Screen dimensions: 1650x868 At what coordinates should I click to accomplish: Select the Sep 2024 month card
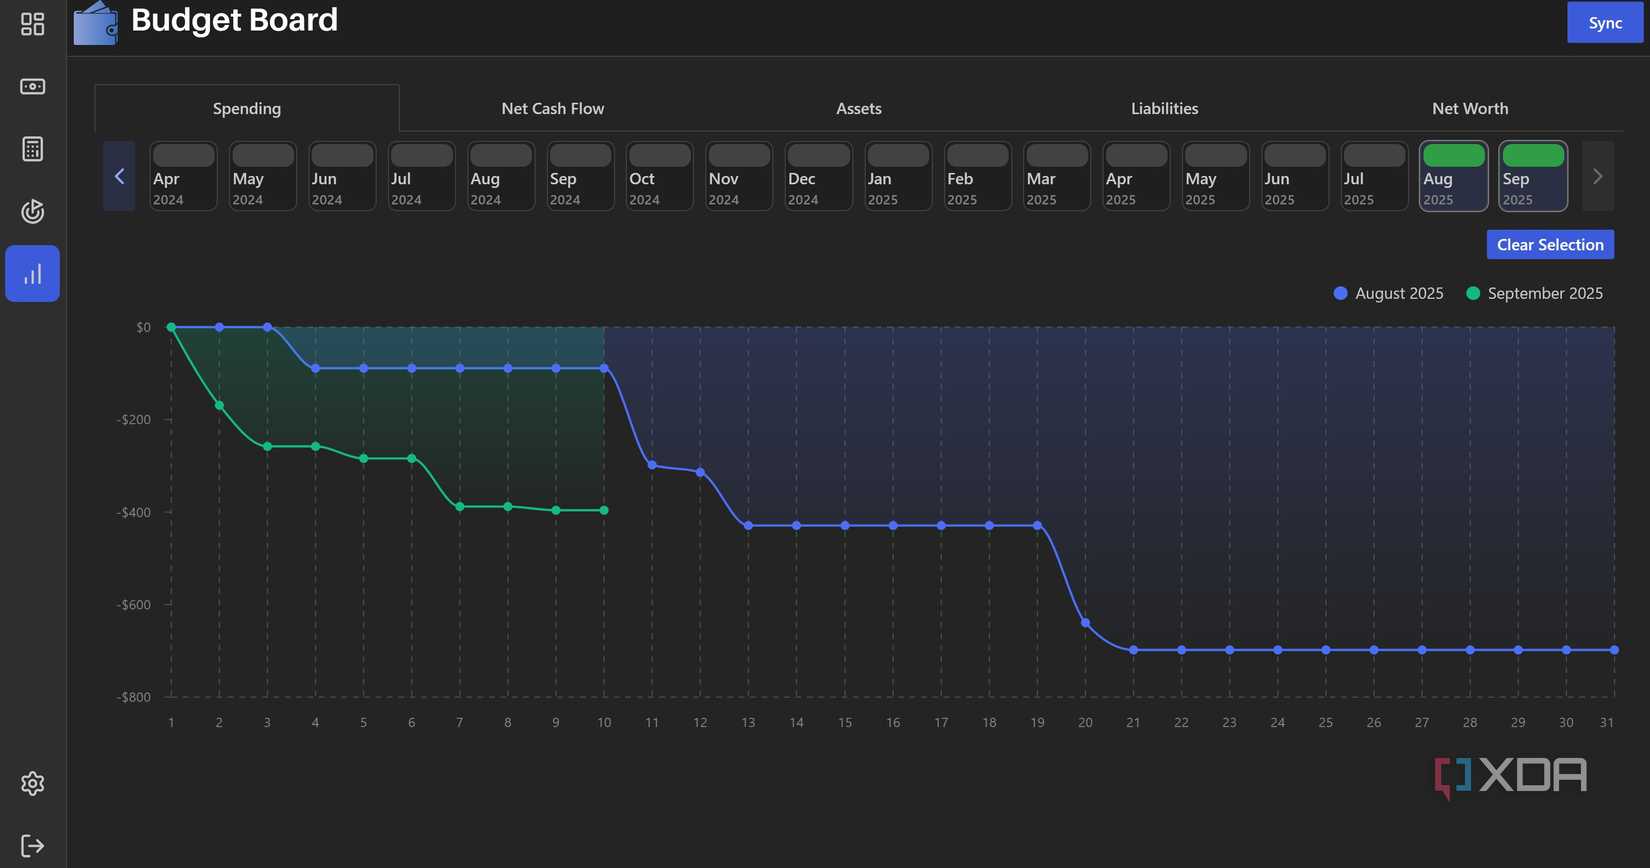click(x=580, y=176)
